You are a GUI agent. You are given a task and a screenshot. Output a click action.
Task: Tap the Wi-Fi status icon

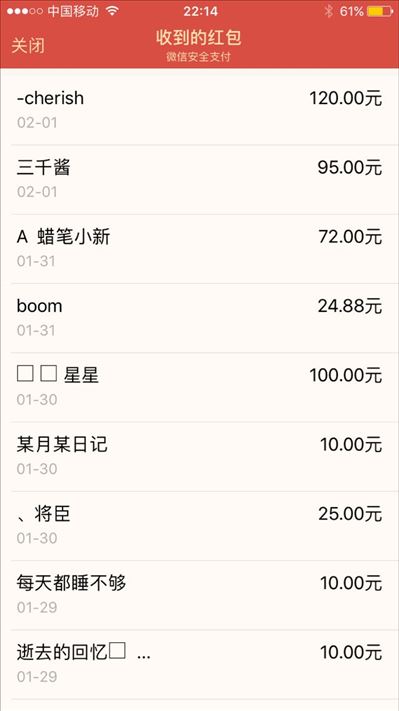tap(112, 11)
